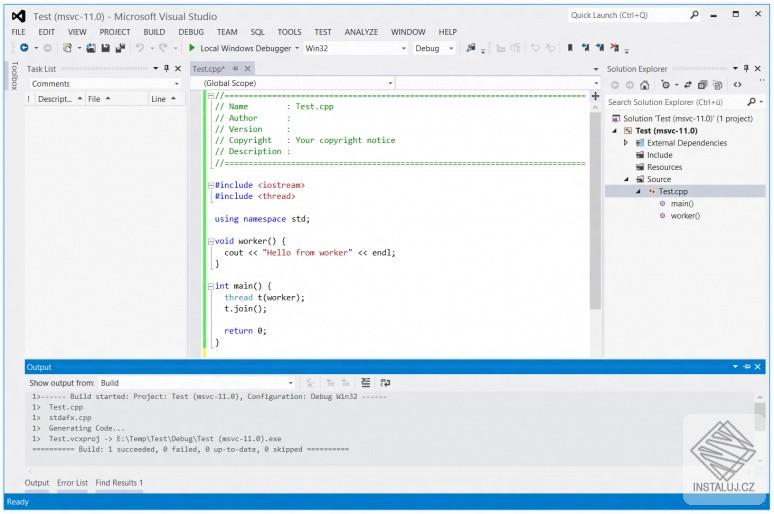Viewport: 774px width, 514px height.
Task: Click the Home icon in Solution Explorer
Action: (x=645, y=85)
